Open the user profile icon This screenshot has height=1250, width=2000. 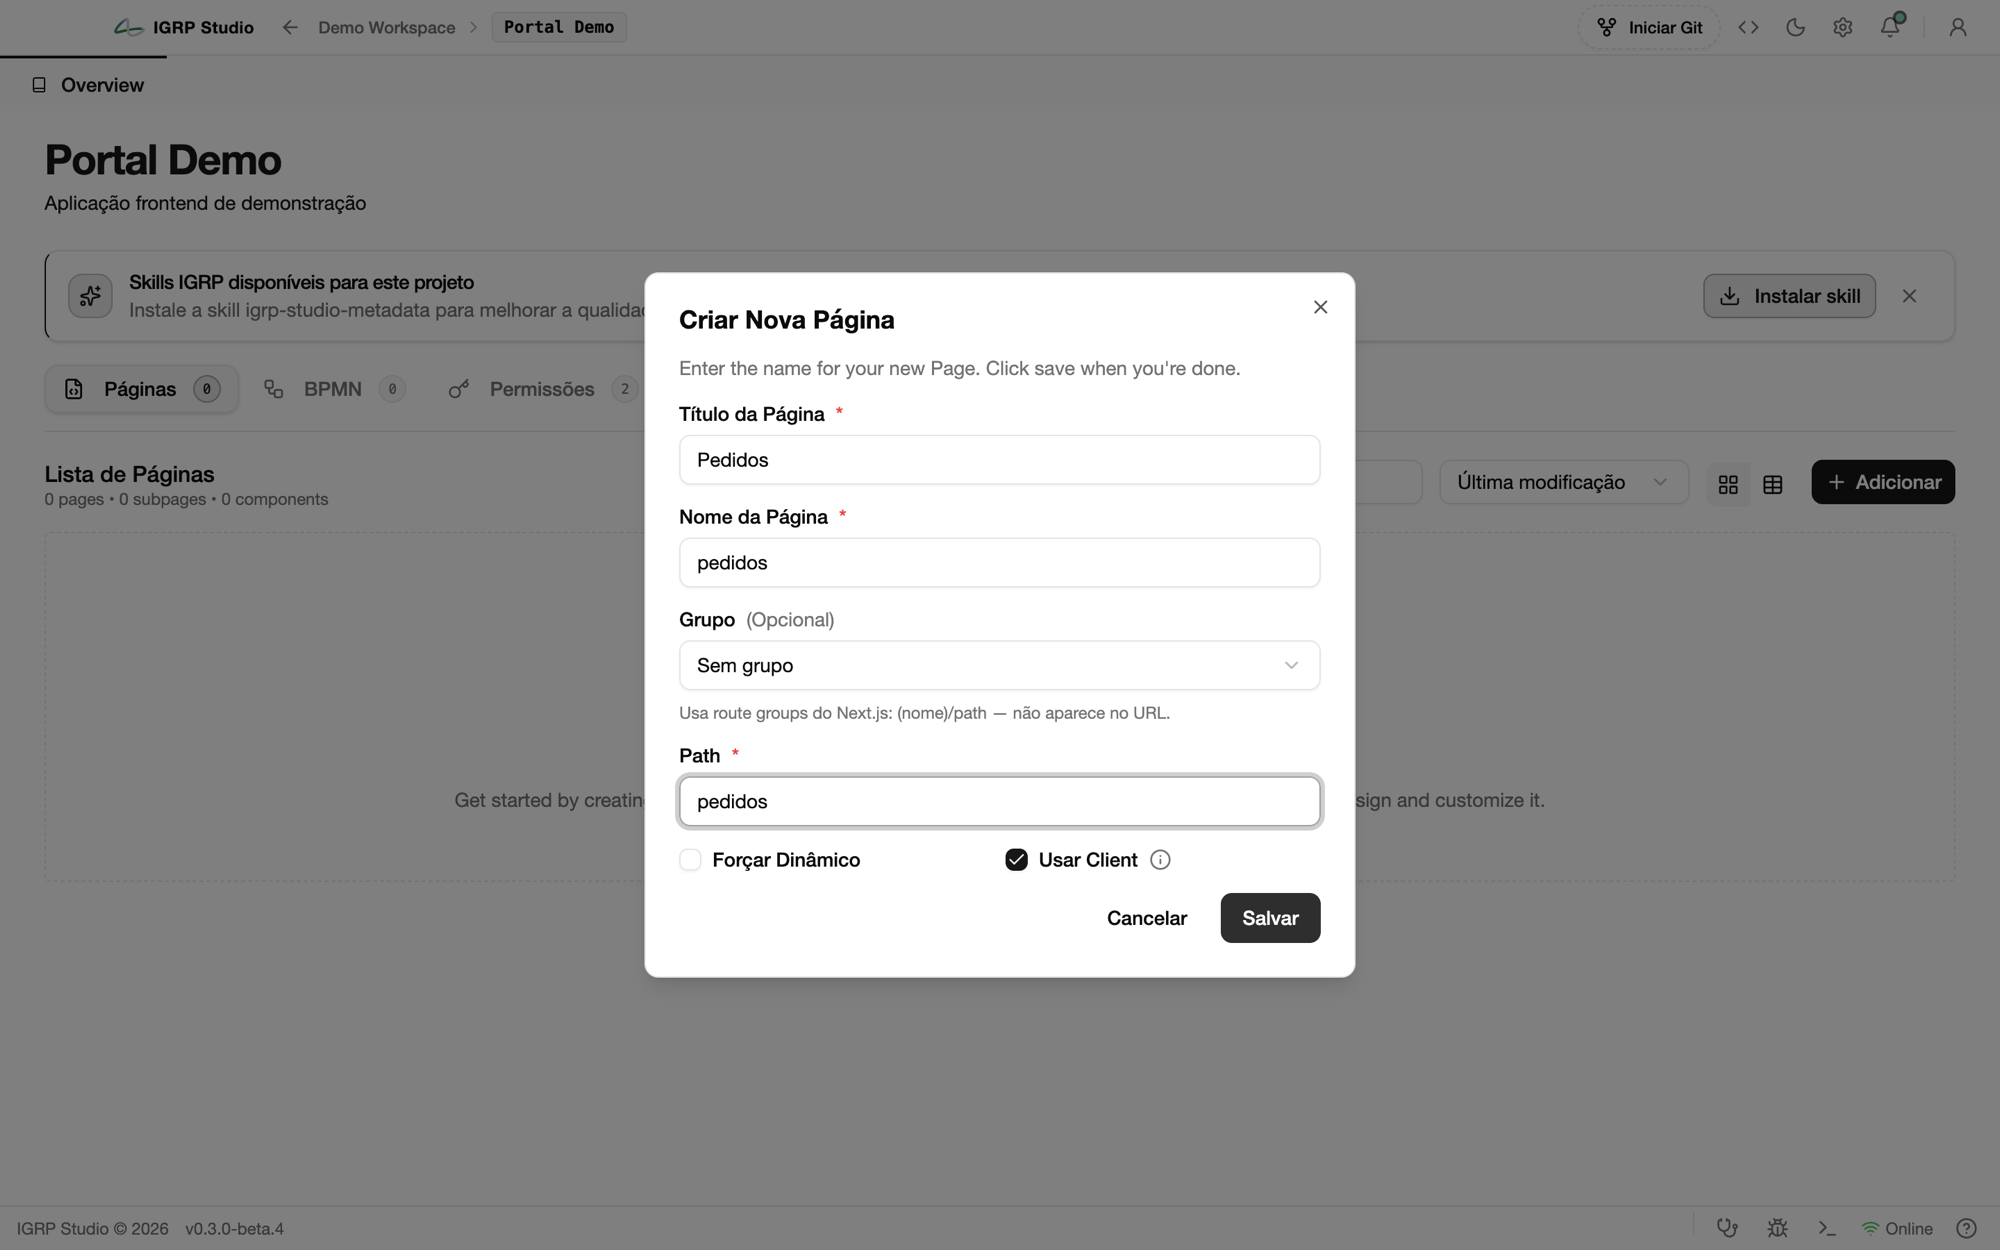(x=1957, y=27)
